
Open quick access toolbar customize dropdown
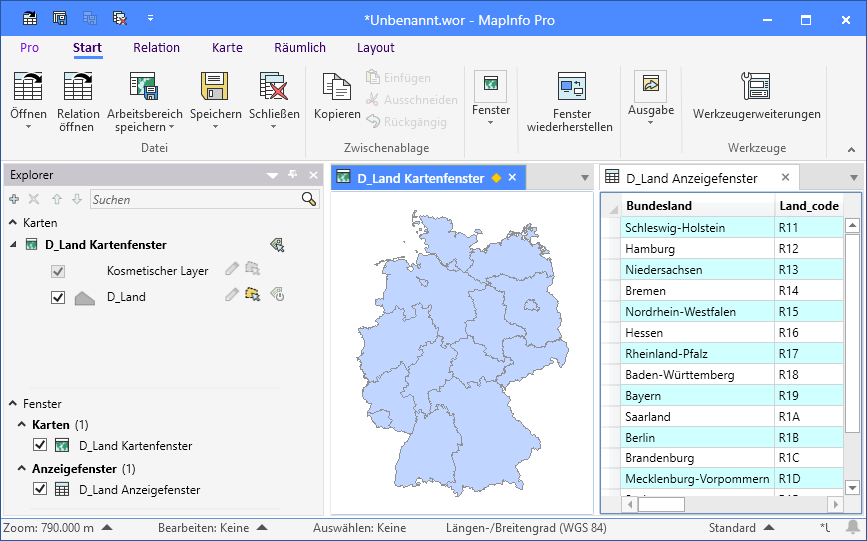coord(150,18)
